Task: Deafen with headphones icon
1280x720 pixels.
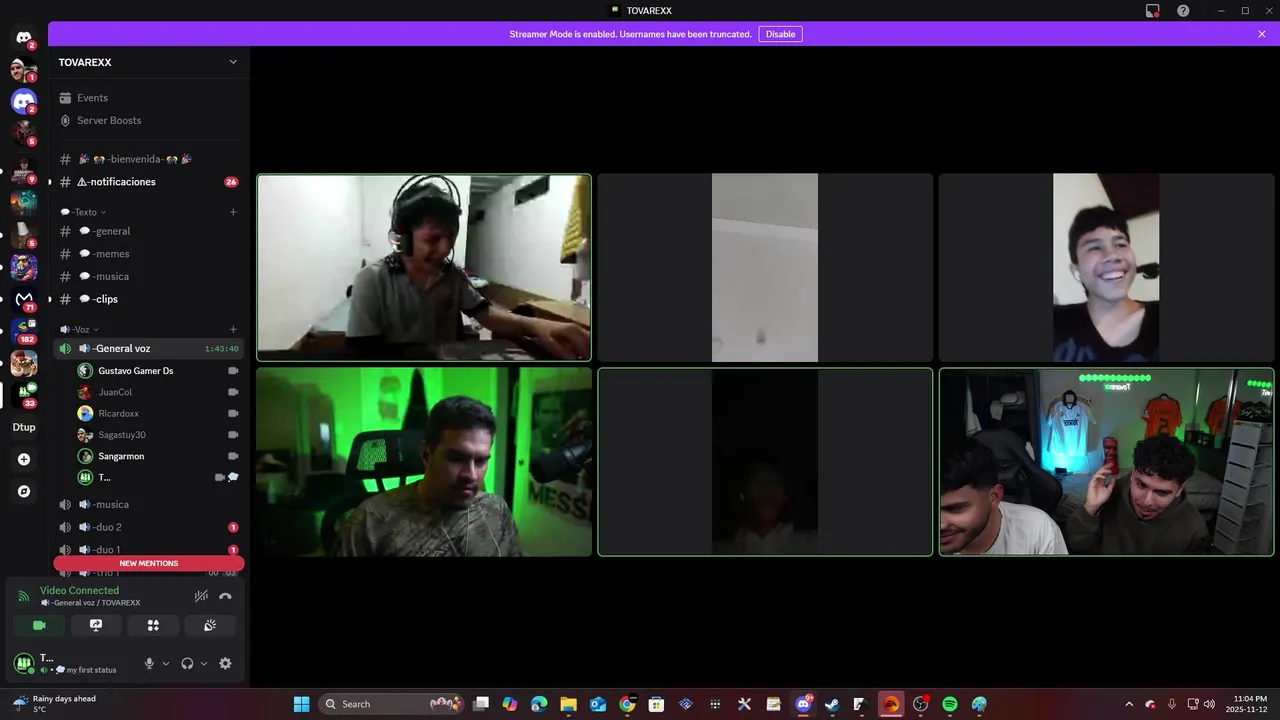Action: (x=187, y=663)
